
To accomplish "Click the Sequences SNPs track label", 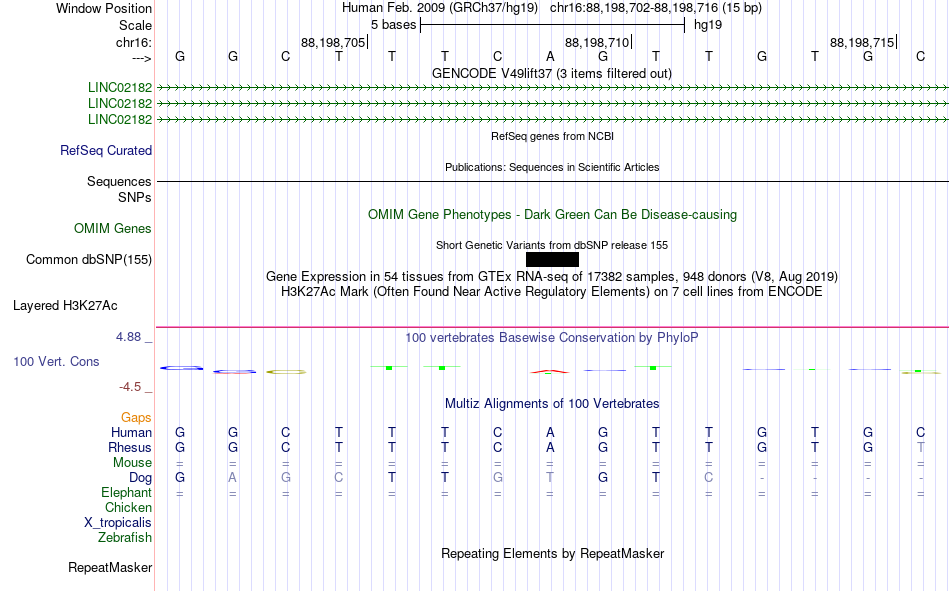I will (x=119, y=190).
